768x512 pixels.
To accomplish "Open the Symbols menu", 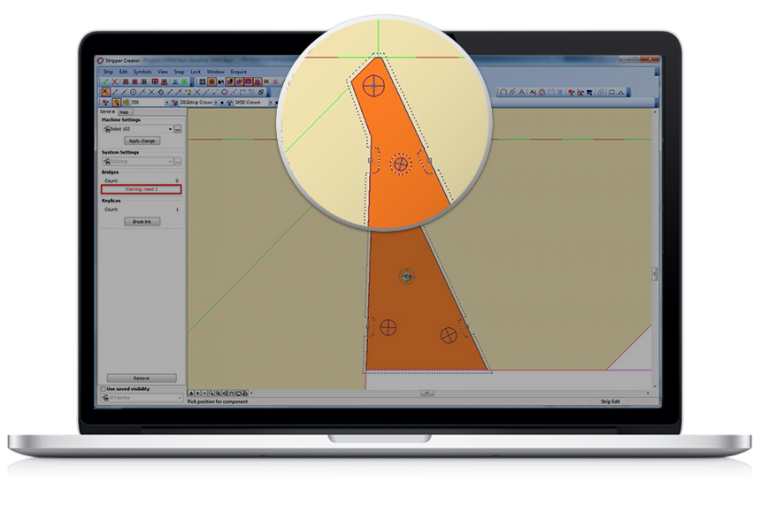I will click(143, 72).
